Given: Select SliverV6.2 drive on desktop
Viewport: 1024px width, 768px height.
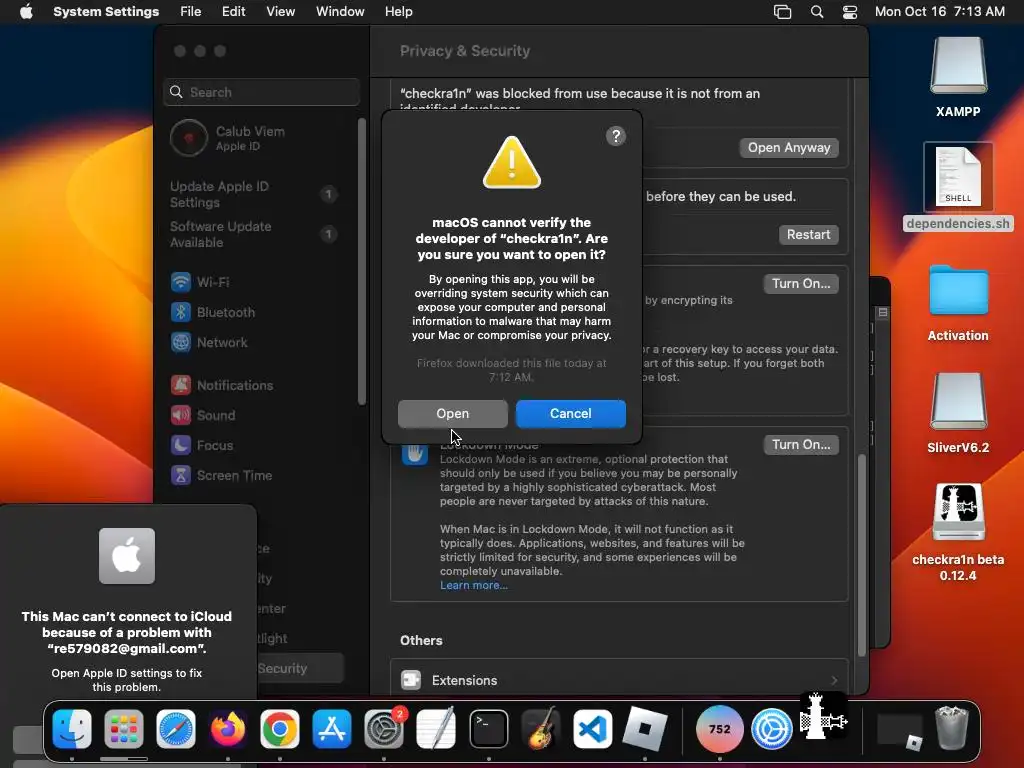Looking at the screenshot, I should (x=958, y=413).
